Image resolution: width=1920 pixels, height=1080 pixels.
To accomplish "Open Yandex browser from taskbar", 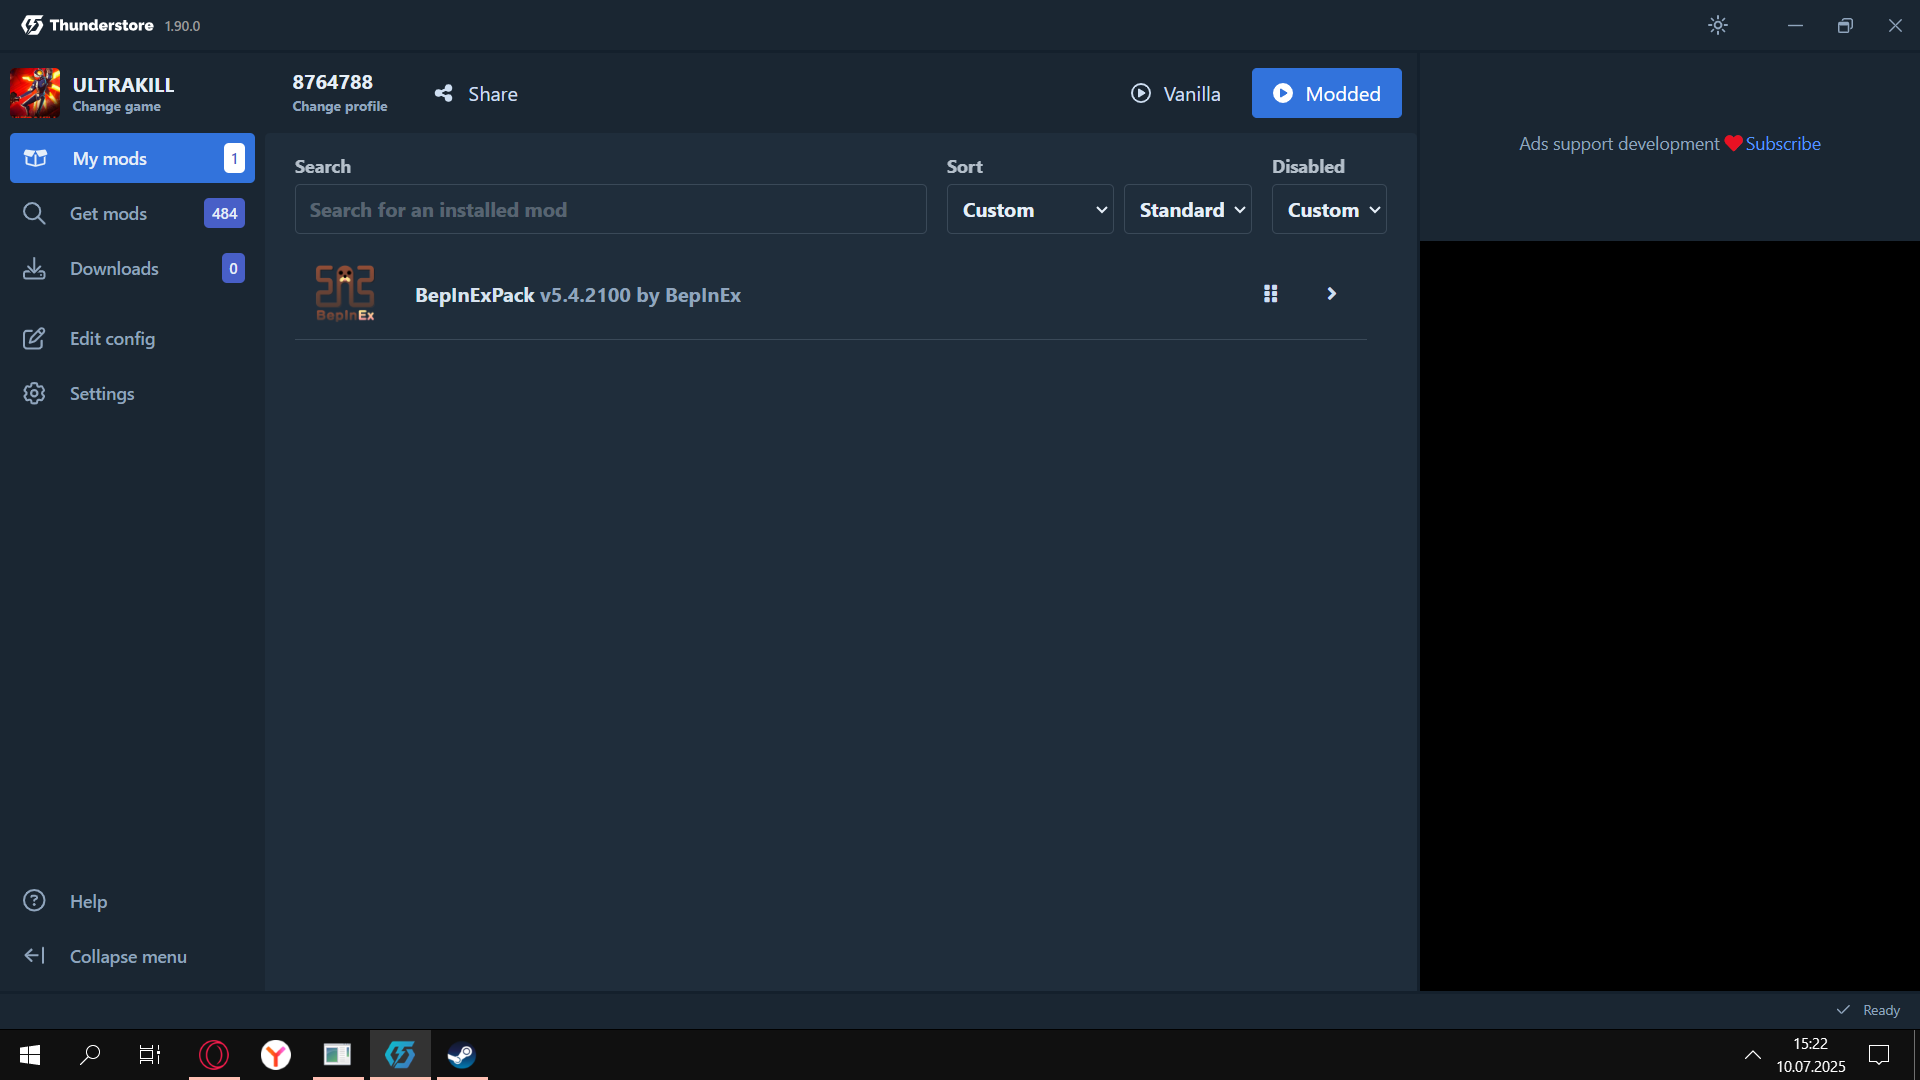I will 276,1055.
